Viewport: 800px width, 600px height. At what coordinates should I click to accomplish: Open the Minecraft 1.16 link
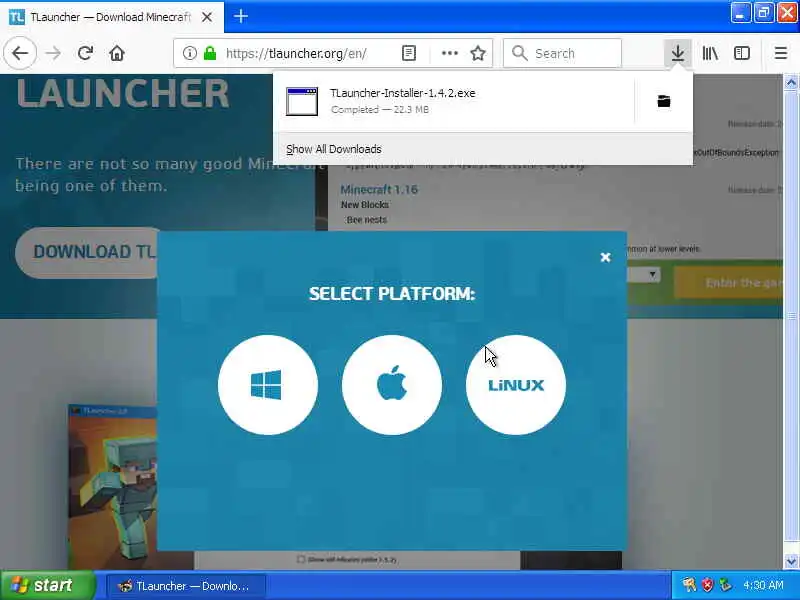pyautogui.click(x=379, y=189)
